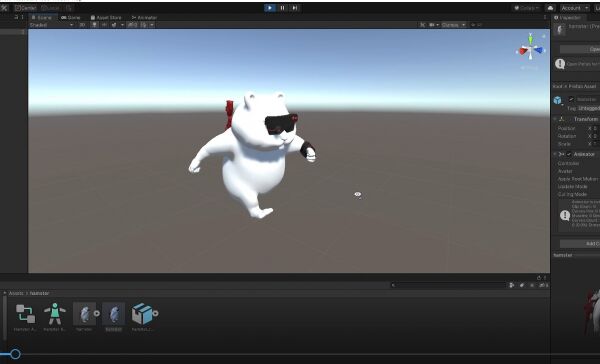
Task: Click the component tools icon left of camera
Action: pyautogui.click(x=422, y=25)
